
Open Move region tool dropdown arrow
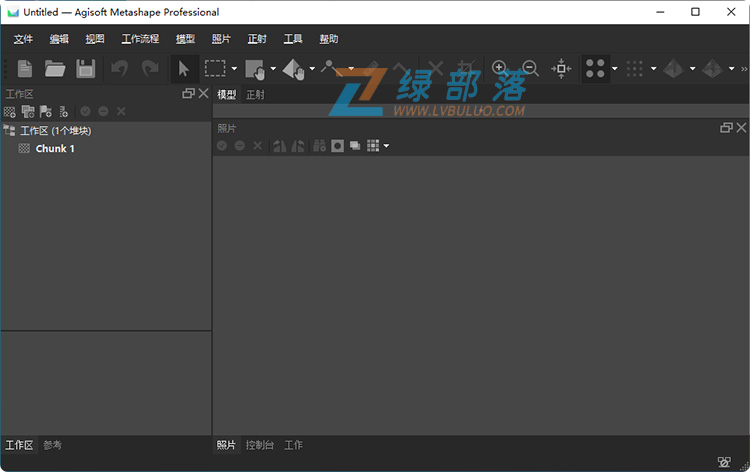(x=273, y=68)
